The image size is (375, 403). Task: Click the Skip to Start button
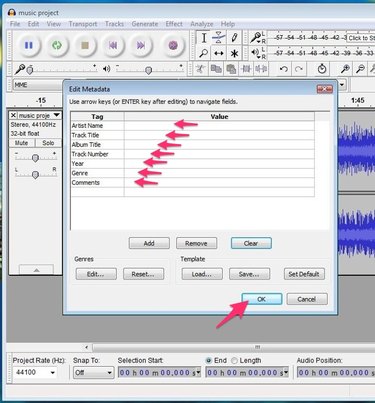(x=113, y=45)
